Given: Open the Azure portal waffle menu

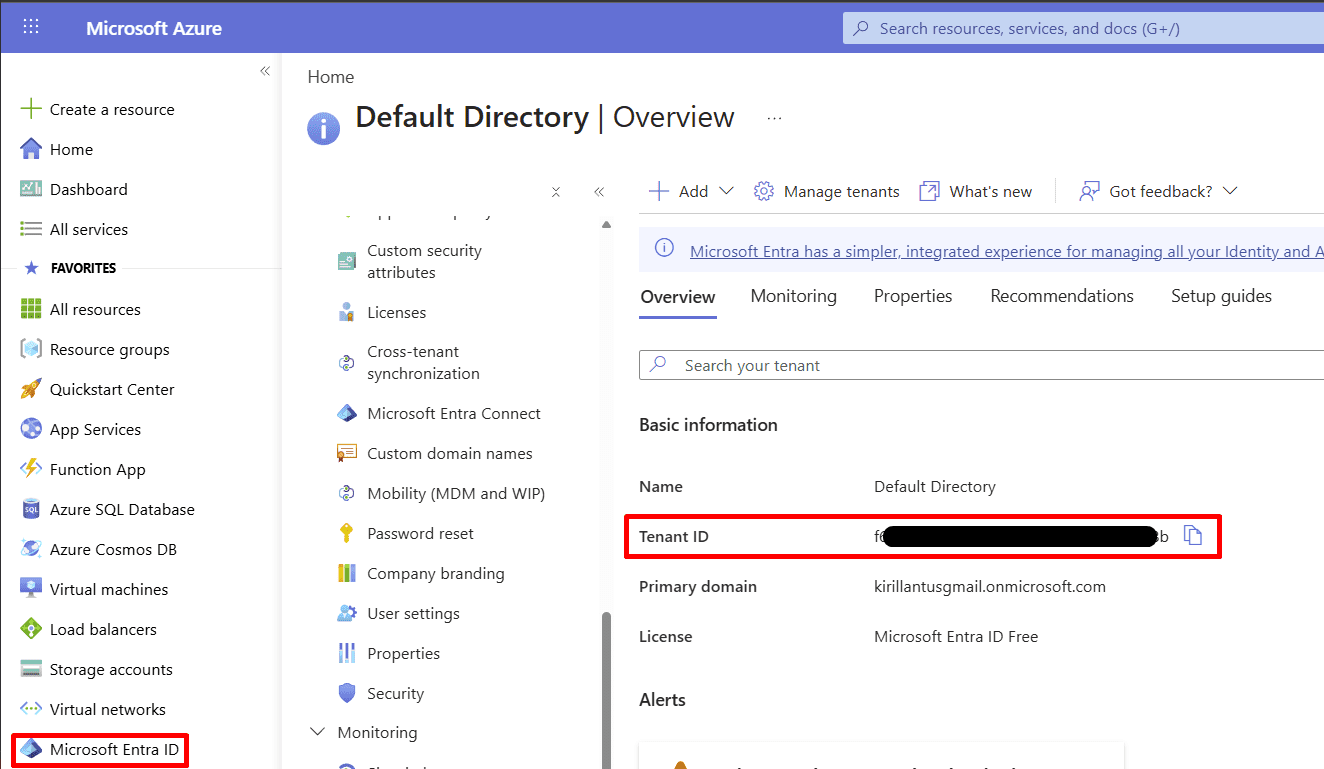Looking at the screenshot, I should tap(31, 27).
